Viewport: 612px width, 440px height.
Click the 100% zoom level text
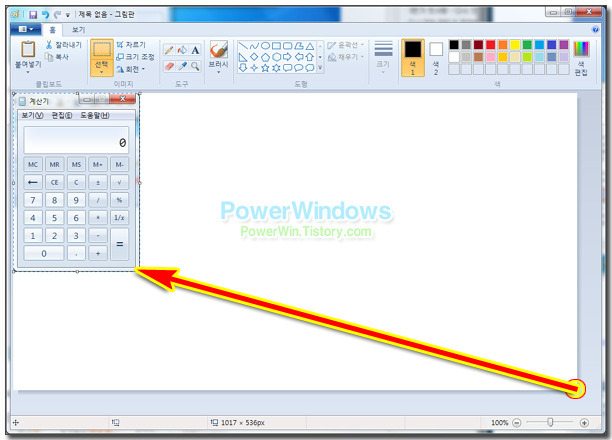(499, 422)
